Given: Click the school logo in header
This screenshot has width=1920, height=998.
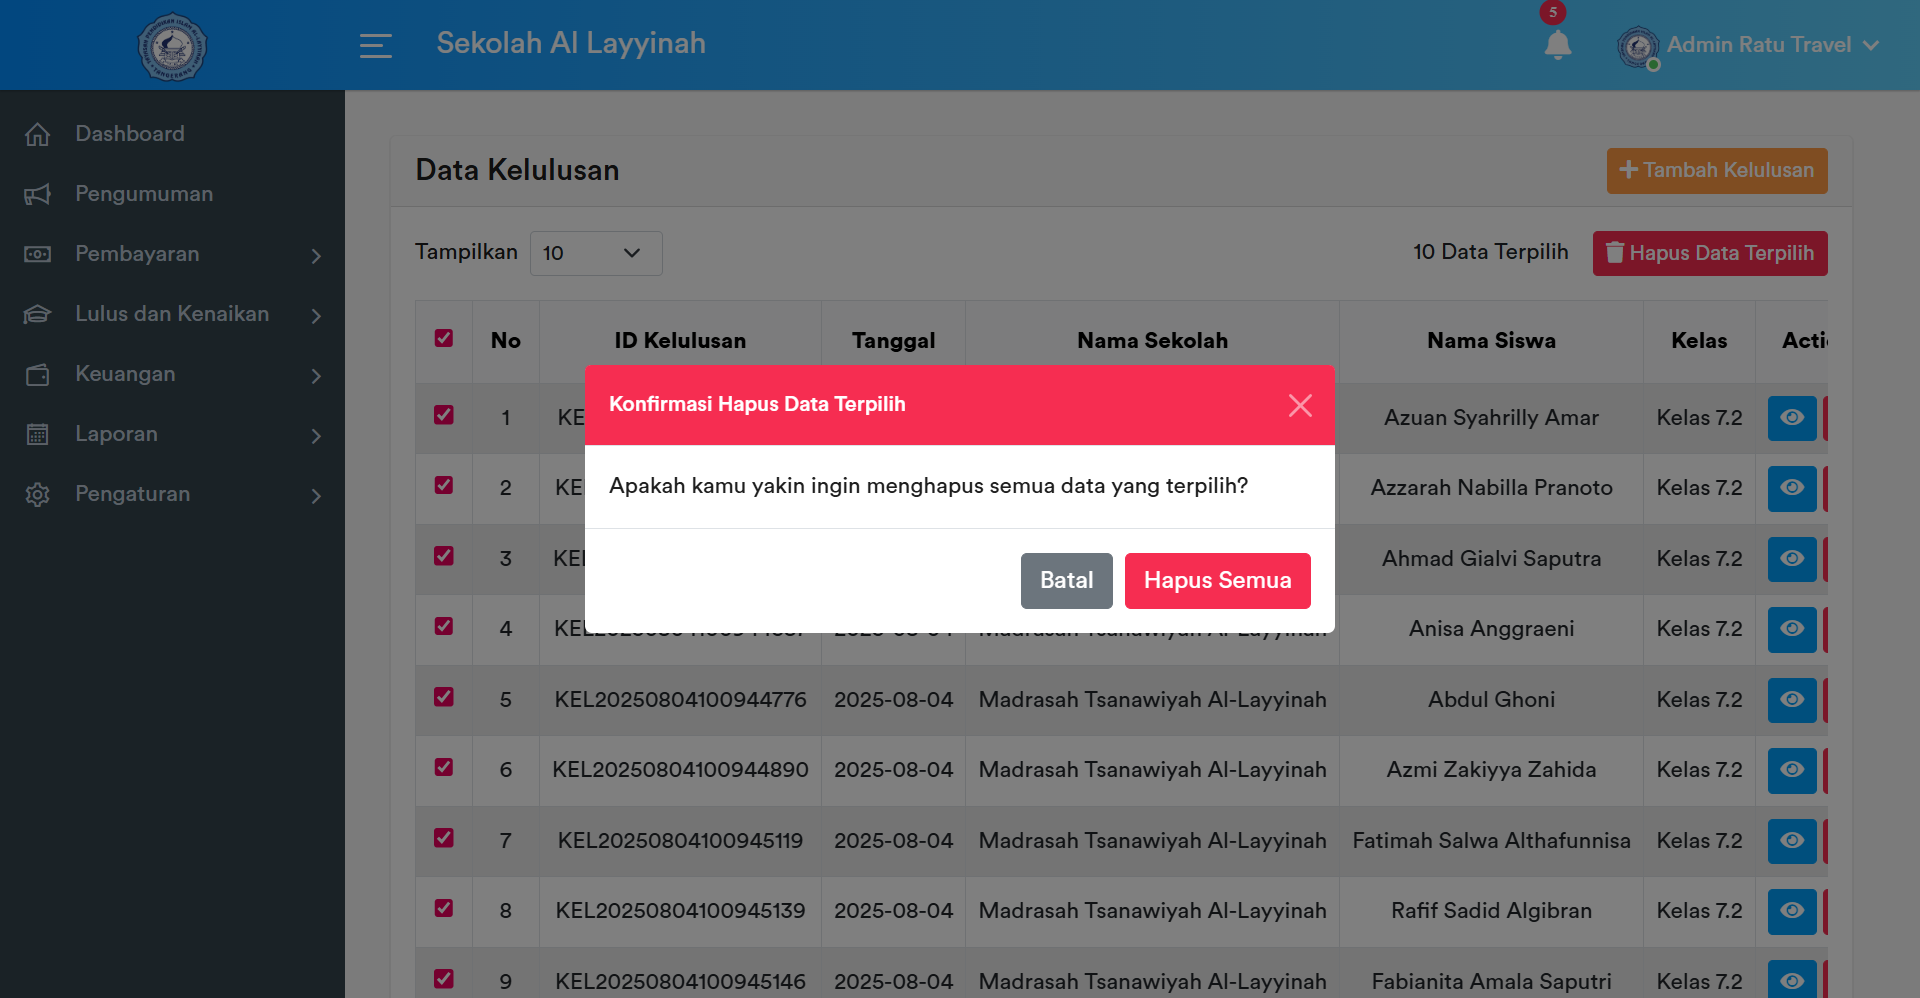Looking at the screenshot, I should coord(172,46).
